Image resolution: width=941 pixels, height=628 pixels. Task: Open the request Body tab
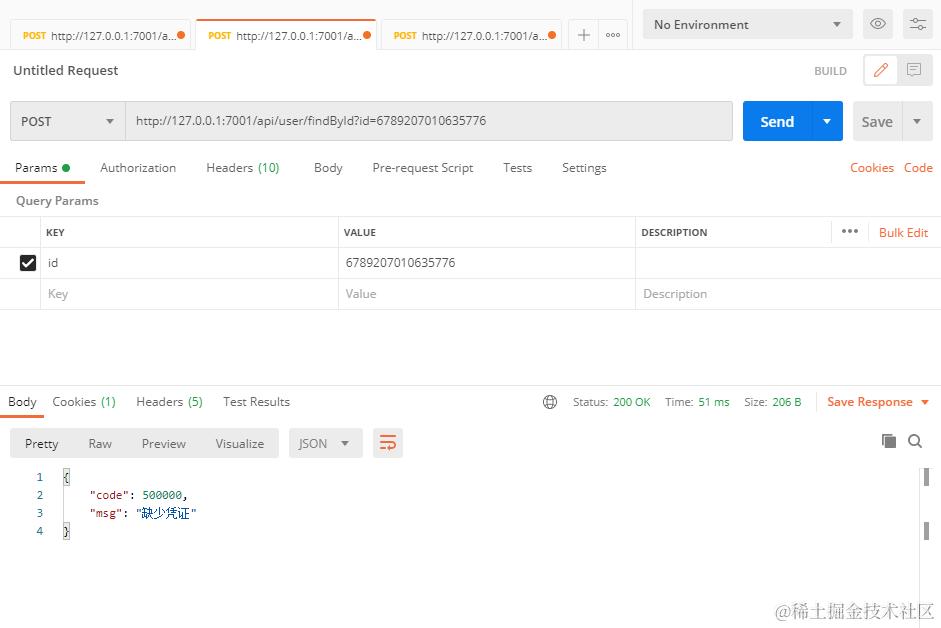tap(328, 168)
